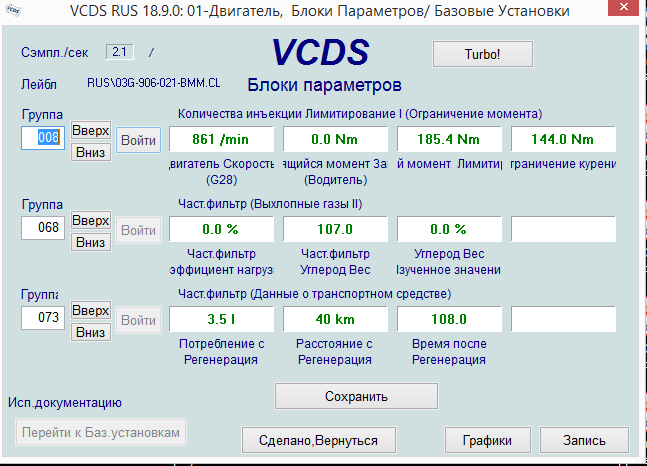Open Графики graphs view
Viewport: 647px width, 466px height.
pos(487,440)
